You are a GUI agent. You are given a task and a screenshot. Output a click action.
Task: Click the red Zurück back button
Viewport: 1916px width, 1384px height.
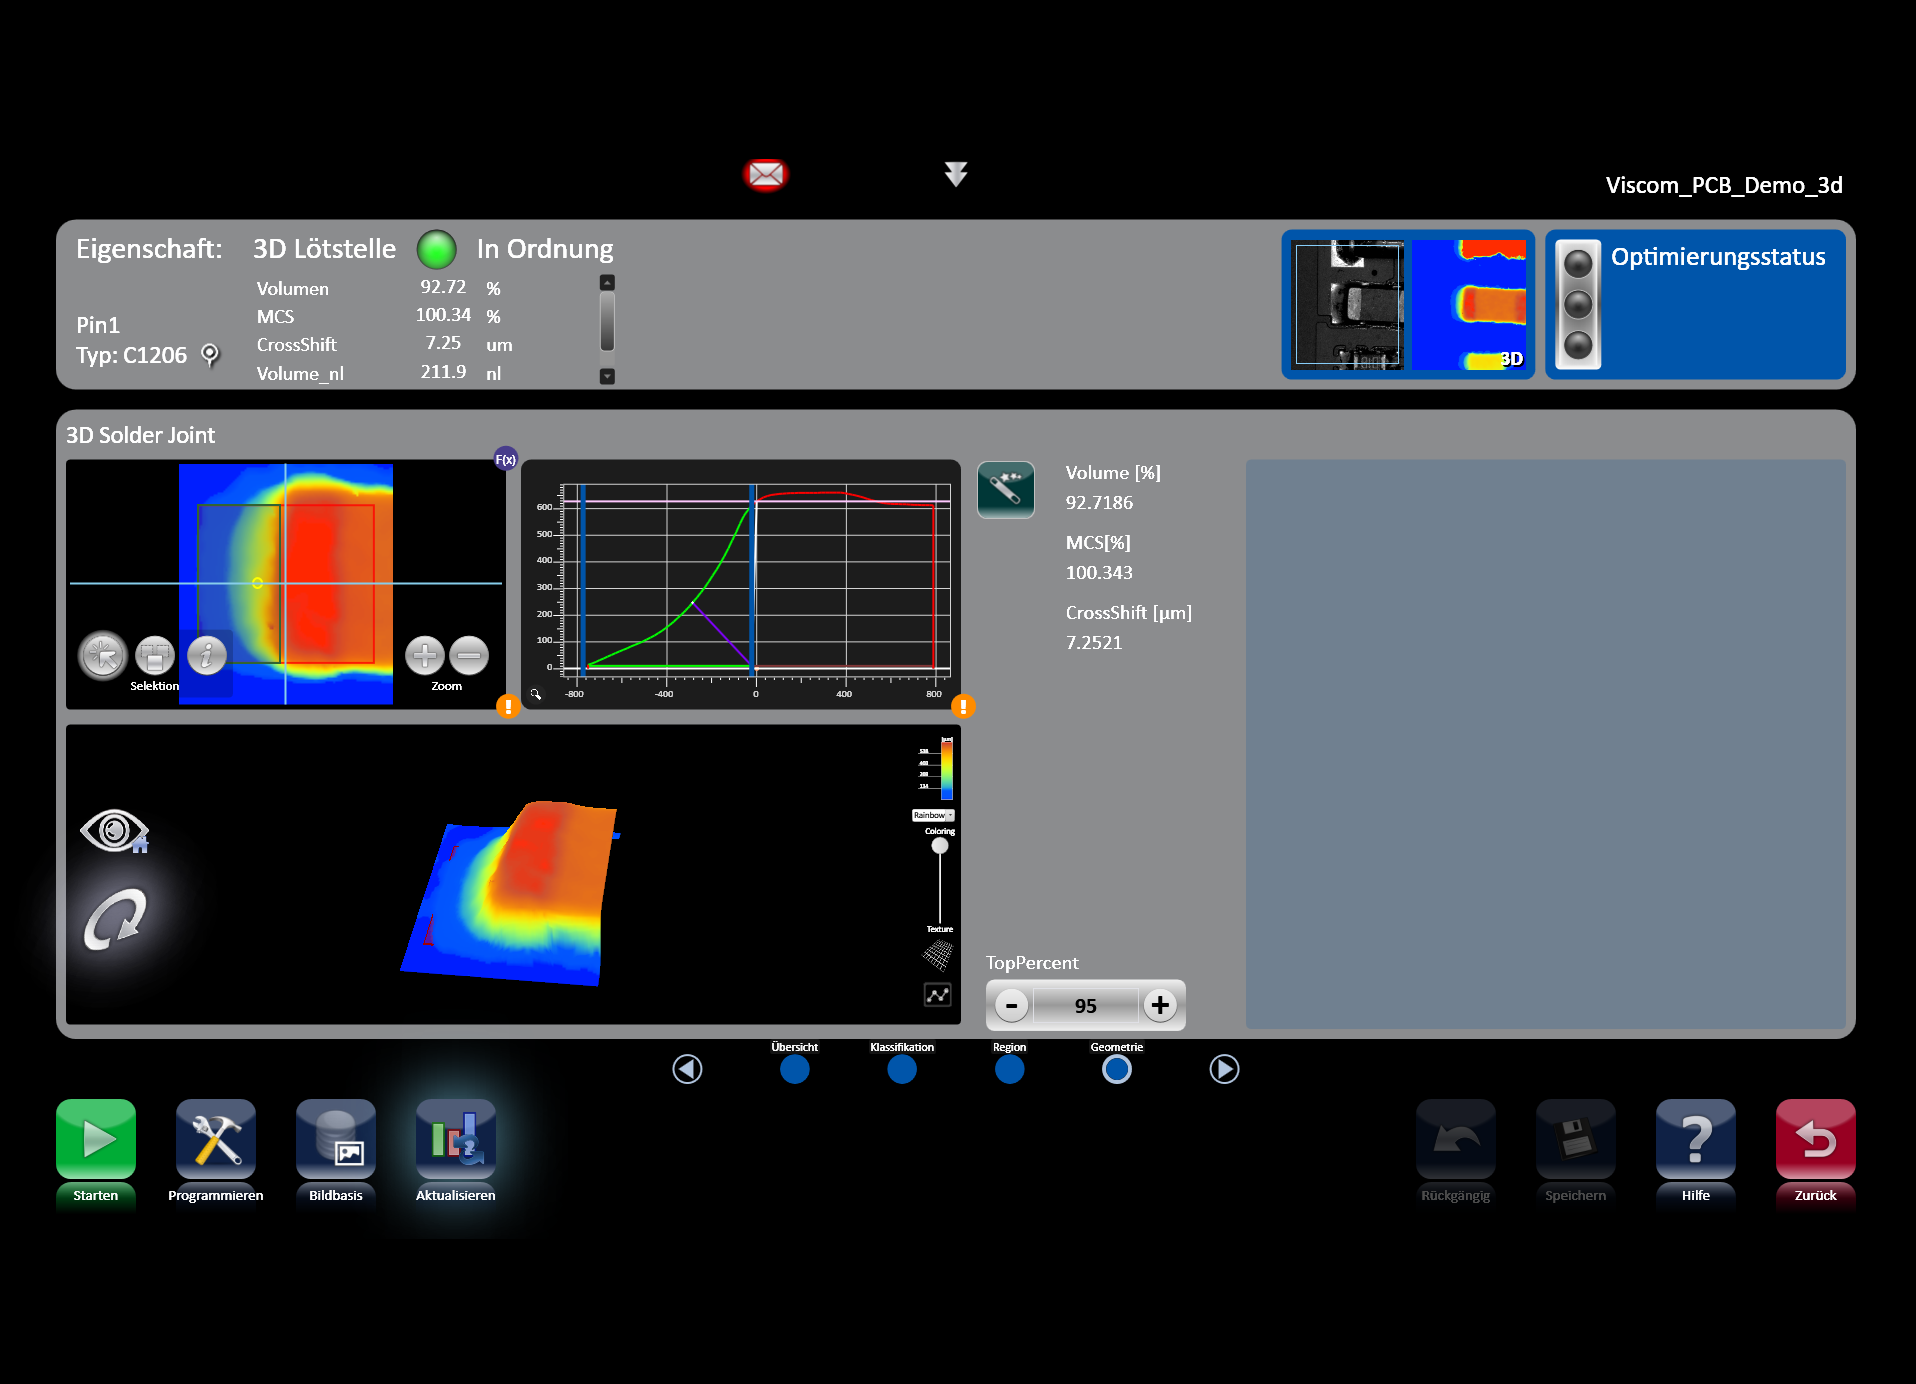1815,1140
